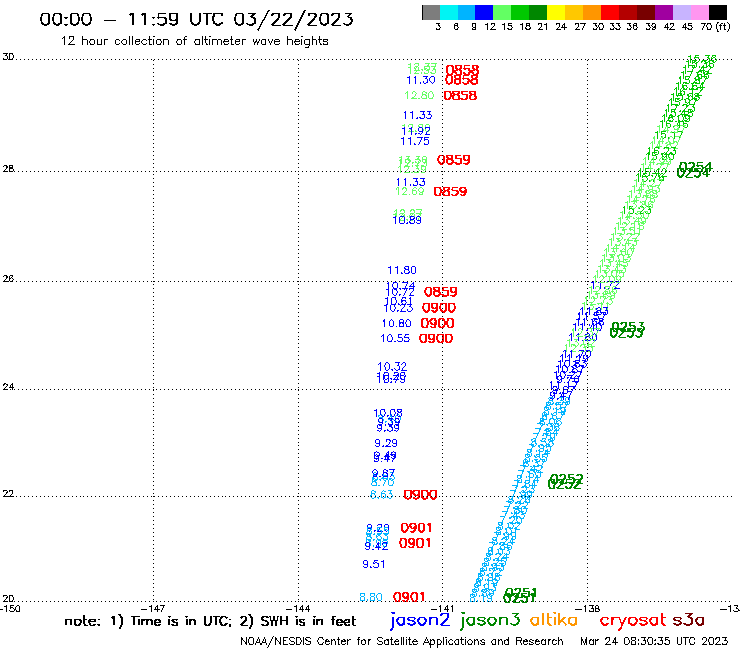740x650 pixels.
Task: Click the cryosat satellite label
Action: coord(633,620)
